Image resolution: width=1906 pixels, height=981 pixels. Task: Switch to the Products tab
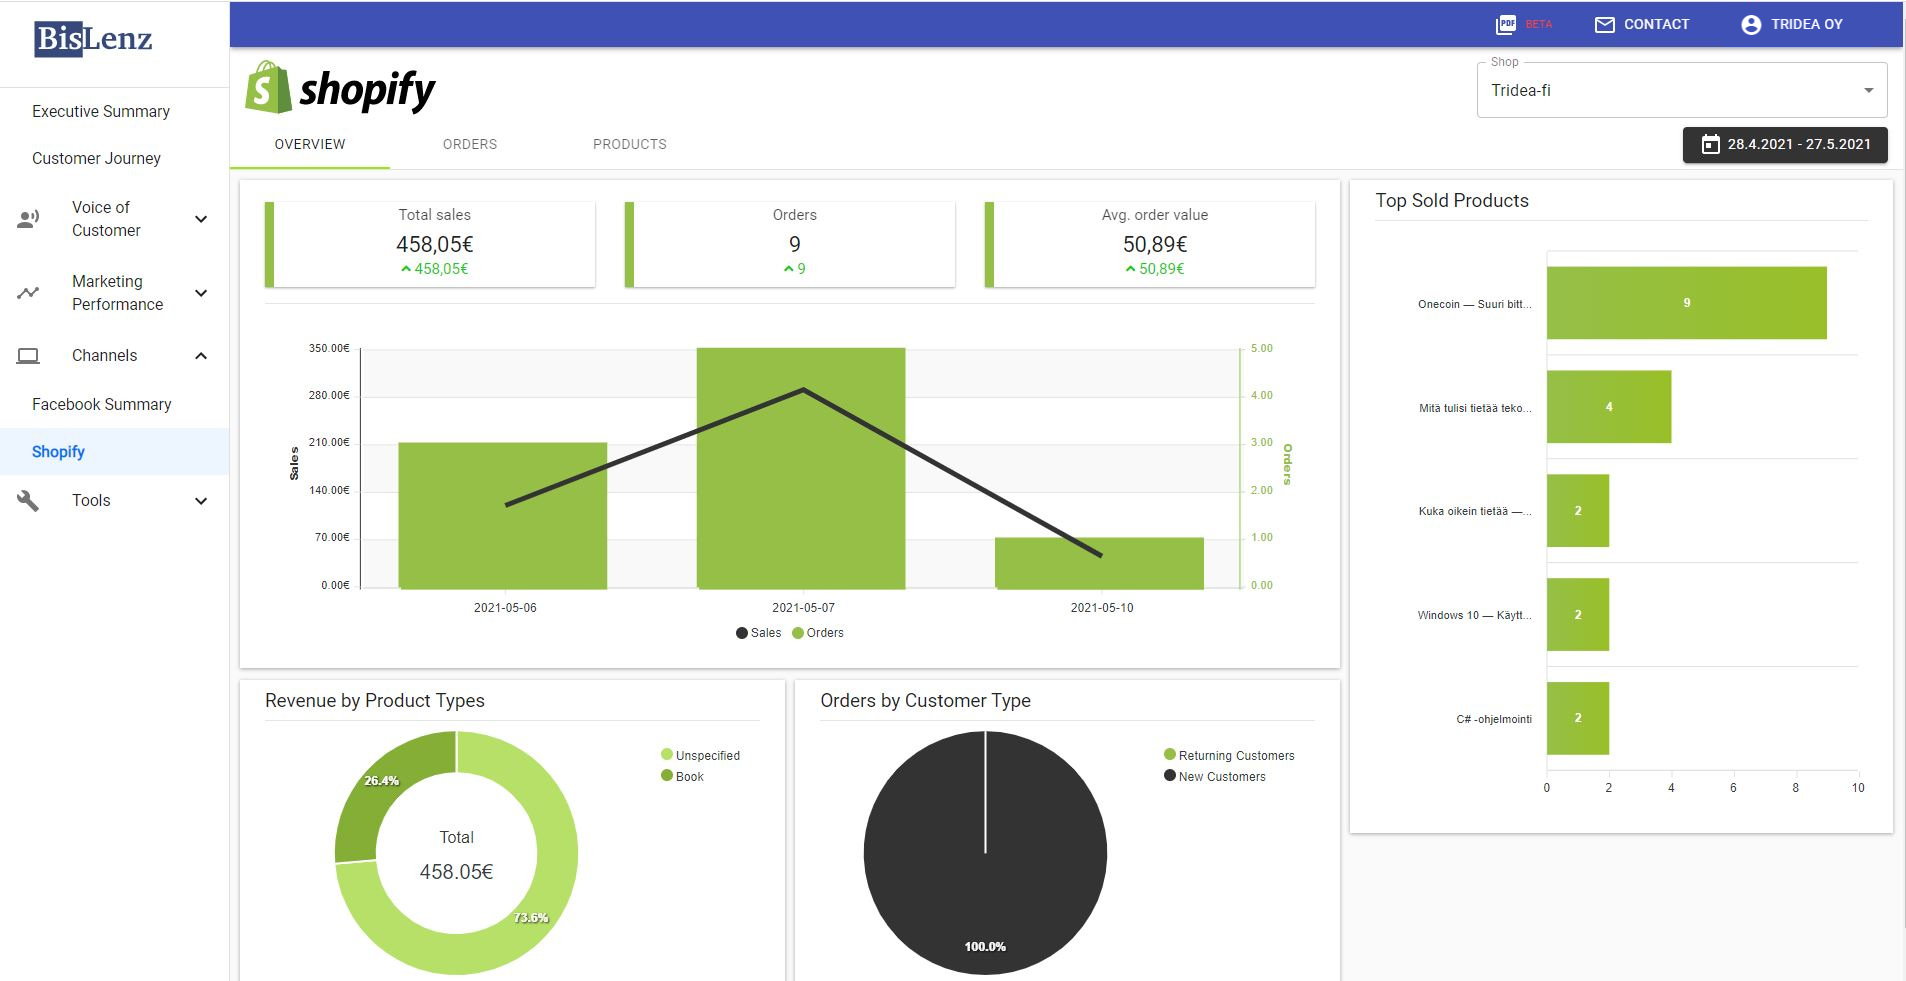click(x=629, y=144)
